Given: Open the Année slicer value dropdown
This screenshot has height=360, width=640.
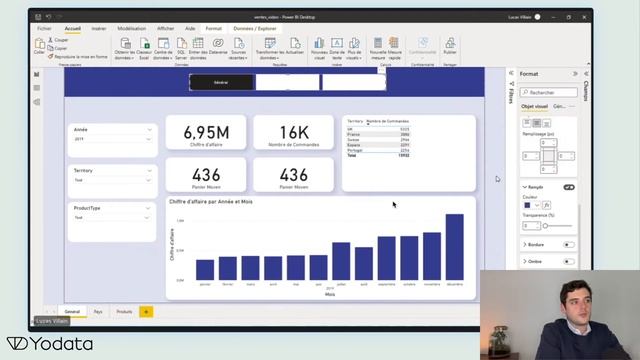Looking at the screenshot, I should click(149, 140).
